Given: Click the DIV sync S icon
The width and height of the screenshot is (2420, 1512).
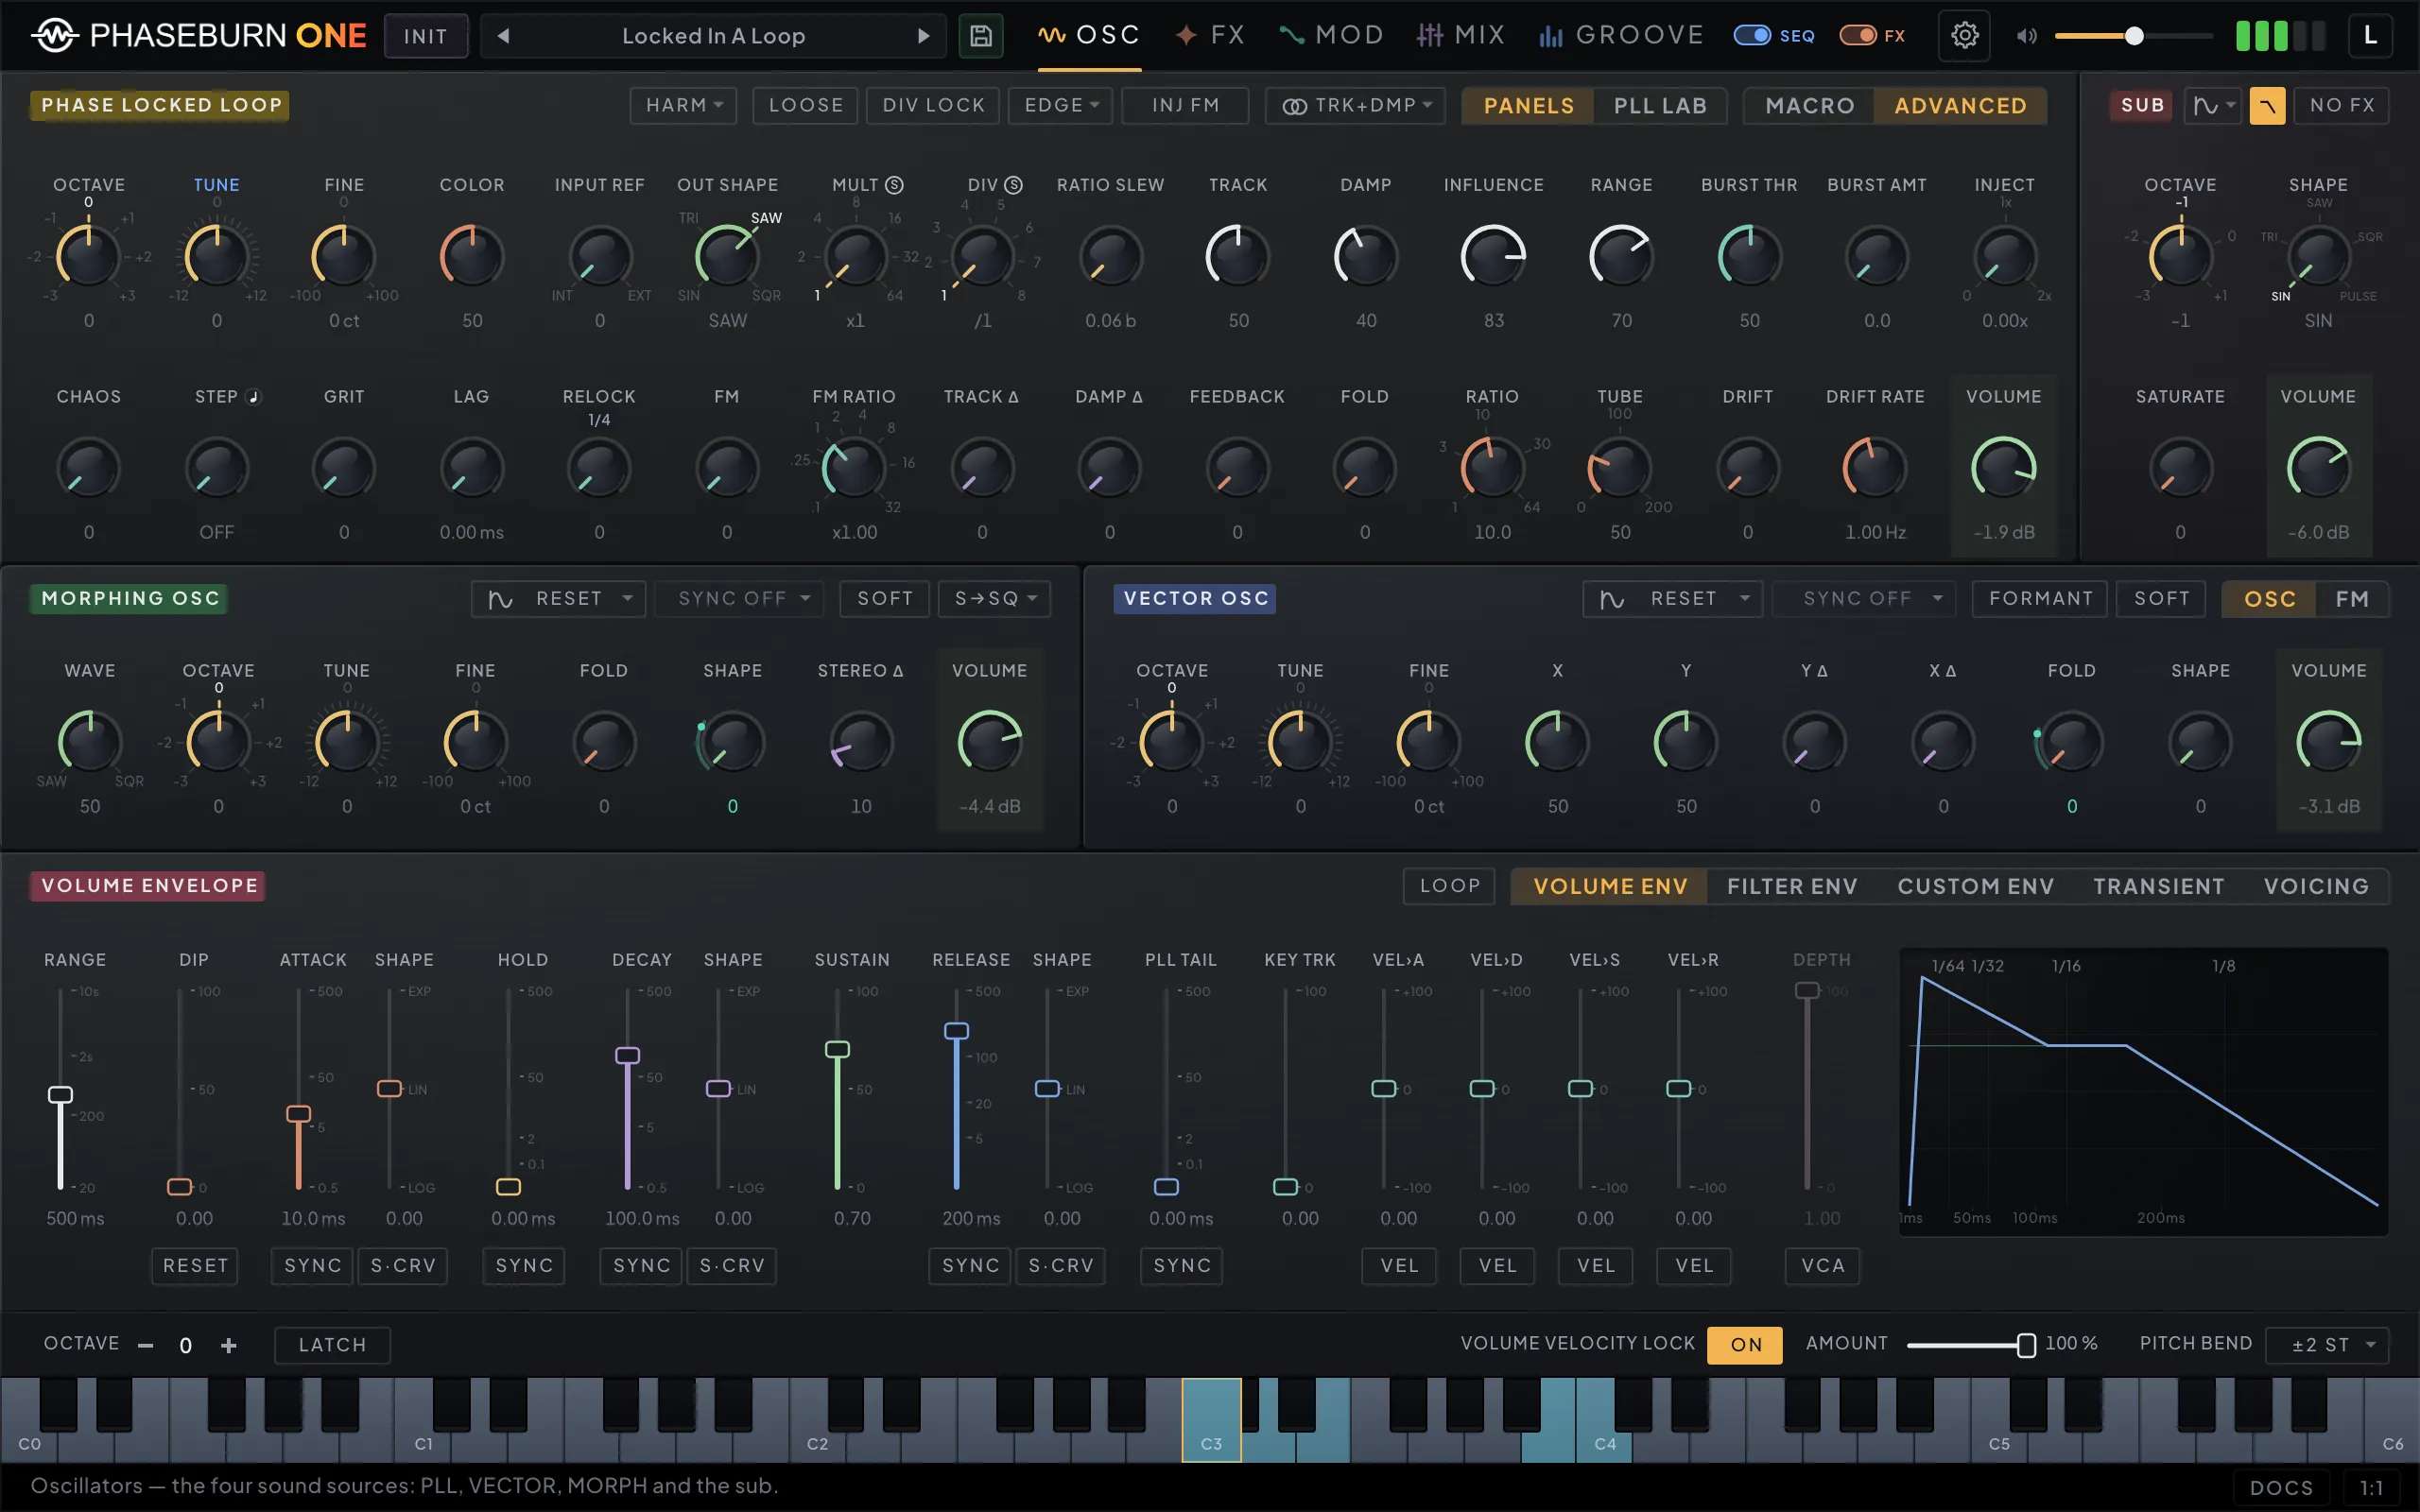Looking at the screenshot, I should click(1013, 185).
